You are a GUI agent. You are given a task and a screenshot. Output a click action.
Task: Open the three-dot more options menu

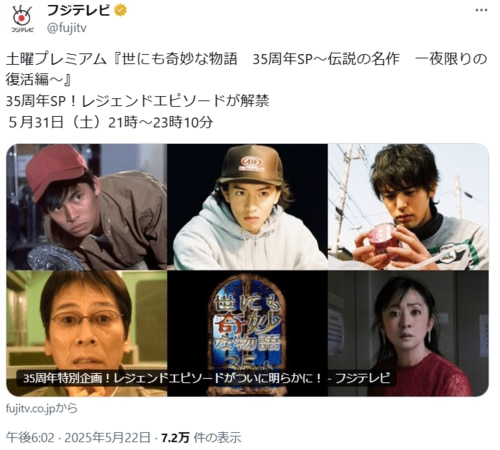(481, 10)
